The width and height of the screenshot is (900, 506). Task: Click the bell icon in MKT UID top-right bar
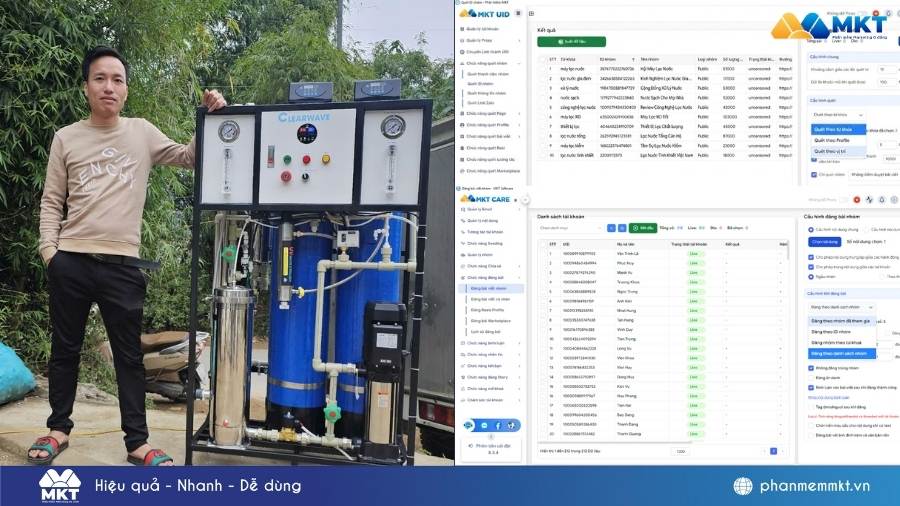(887, 13)
